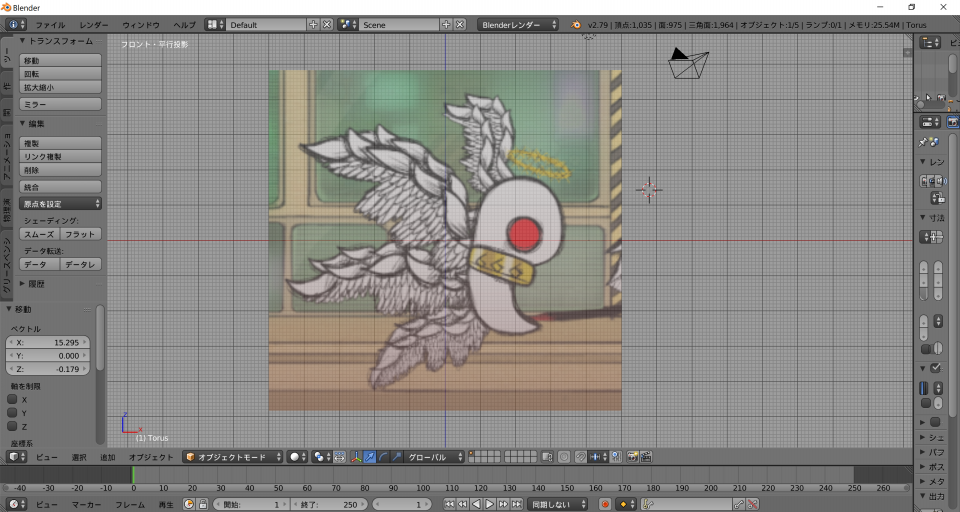Open the timeline マーカー menu
Image resolution: width=960 pixels, height=512 pixels.
(x=86, y=505)
